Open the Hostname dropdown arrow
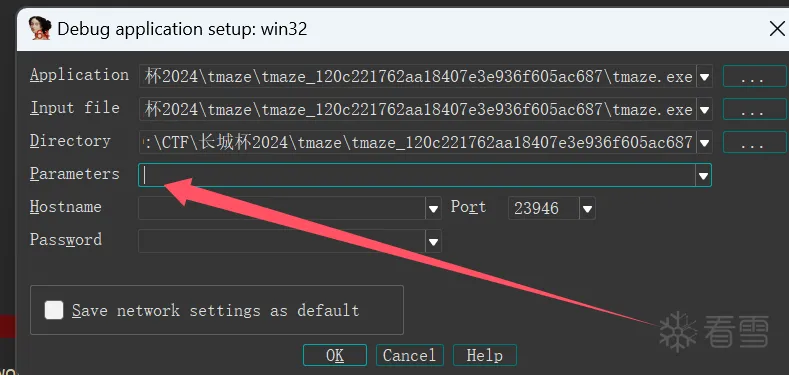The width and height of the screenshot is (789, 375). pos(433,208)
